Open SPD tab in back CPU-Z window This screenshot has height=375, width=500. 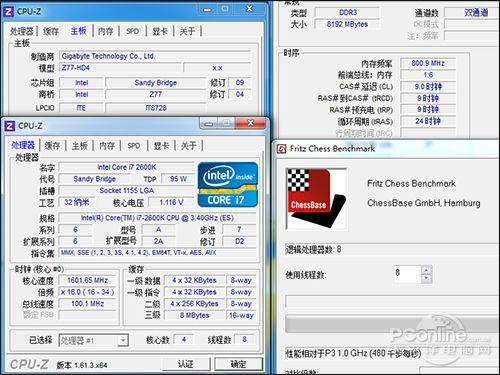click(132, 31)
